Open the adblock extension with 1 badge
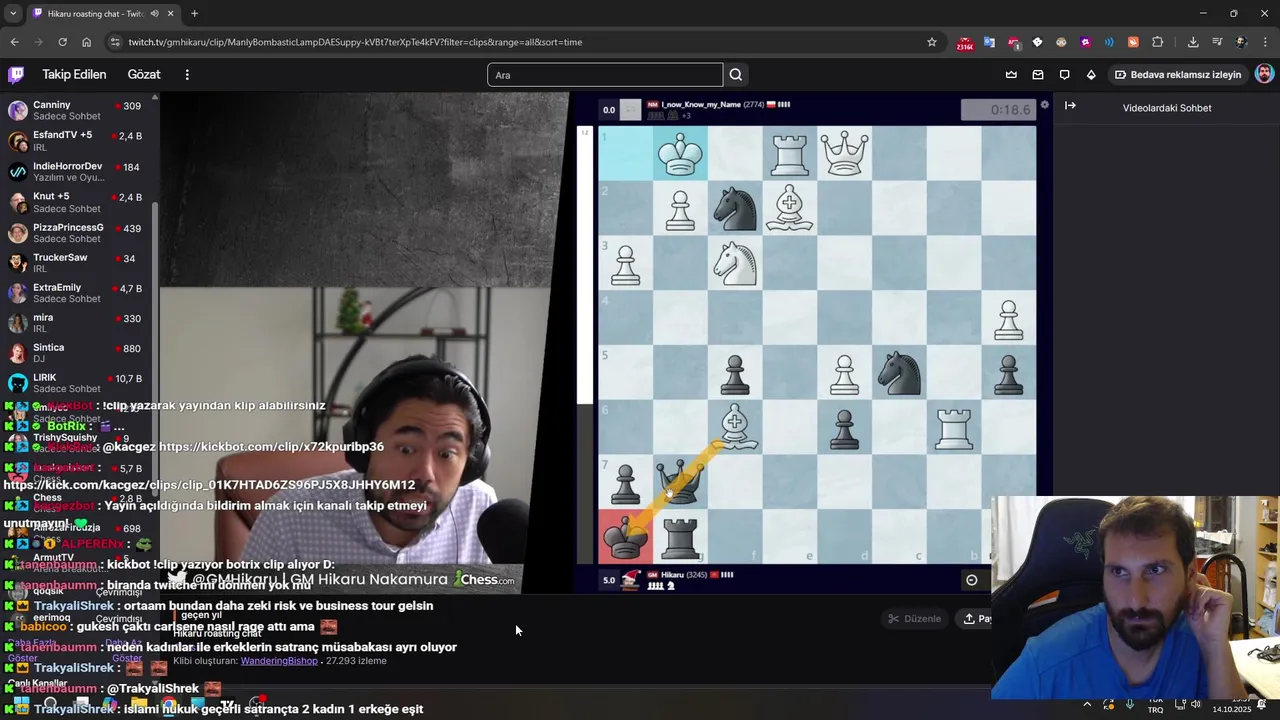1280x720 pixels. coord(1013,42)
